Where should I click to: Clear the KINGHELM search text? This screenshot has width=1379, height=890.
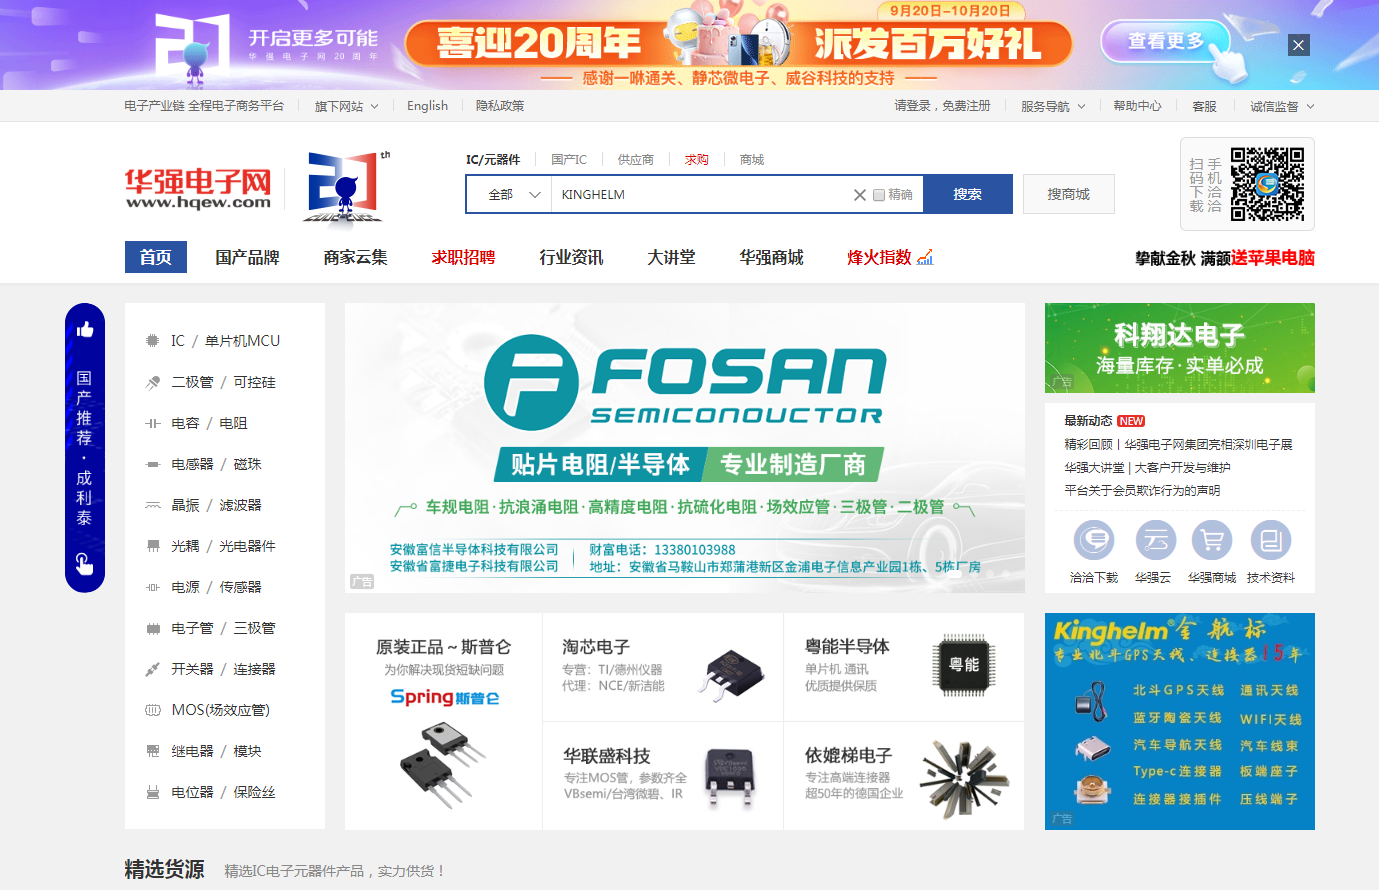pyautogui.click(x=859, y=195)
